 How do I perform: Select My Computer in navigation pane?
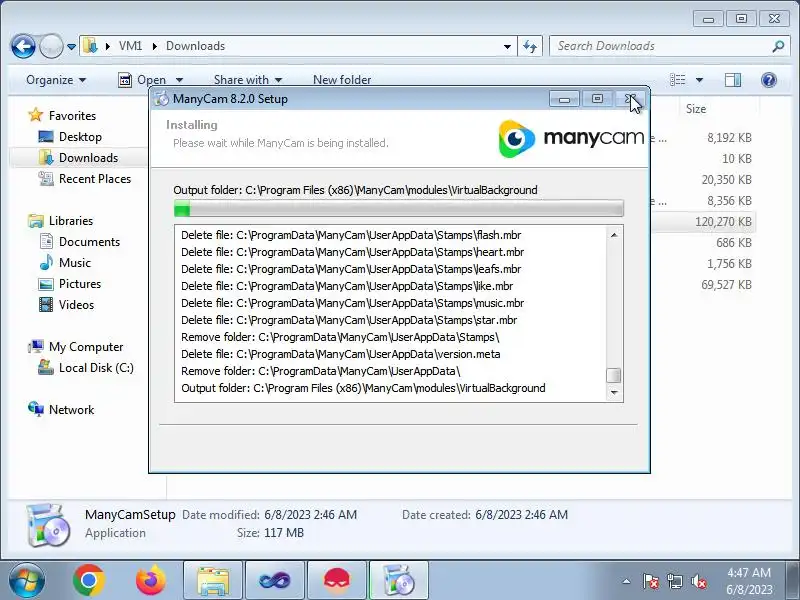tap(86, 347)
